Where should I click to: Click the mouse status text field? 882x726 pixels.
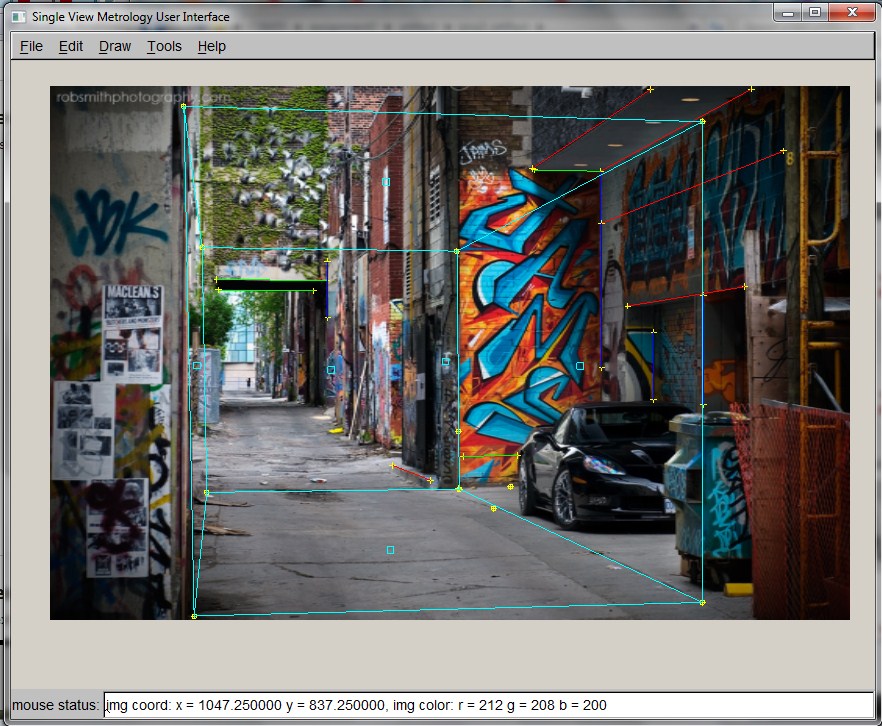point(488,705)
